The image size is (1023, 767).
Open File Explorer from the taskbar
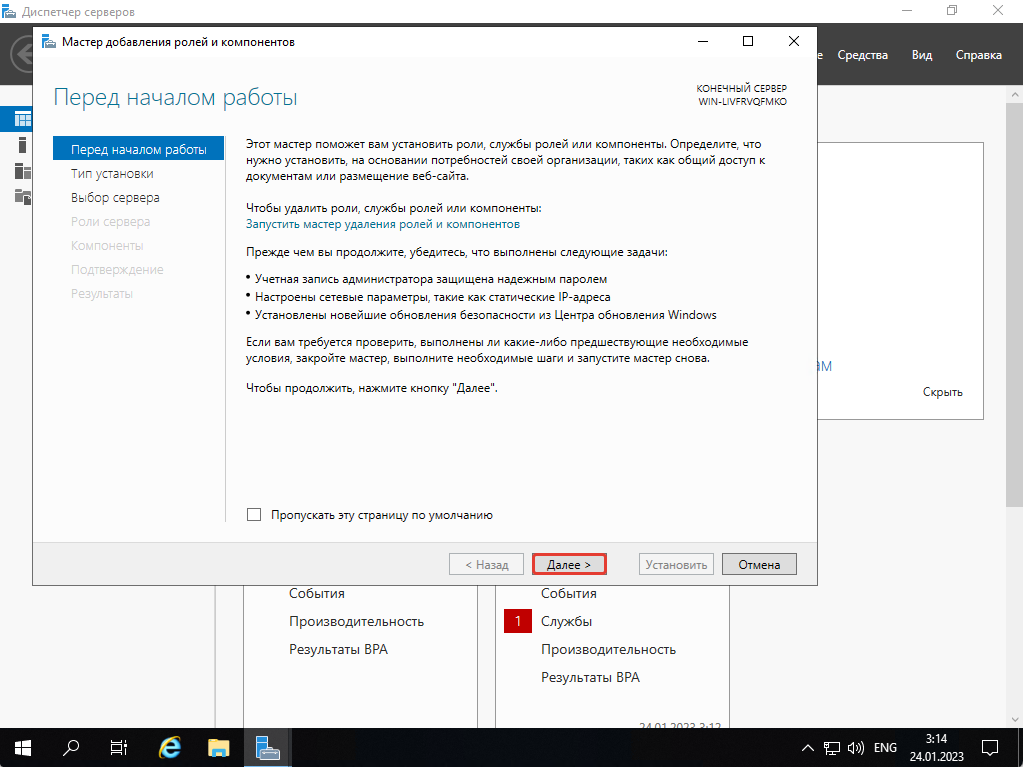tap(219, 747)
